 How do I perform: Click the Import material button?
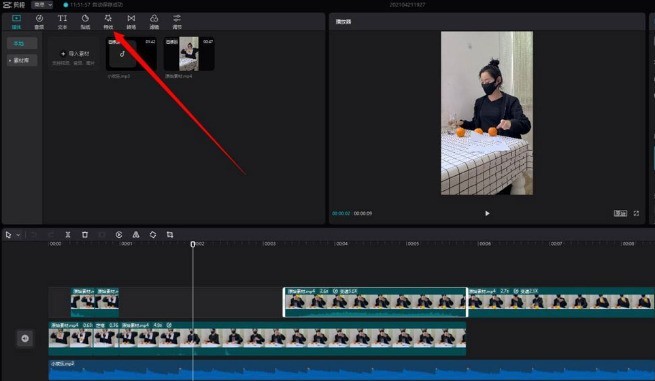click(x=74, y=54)
